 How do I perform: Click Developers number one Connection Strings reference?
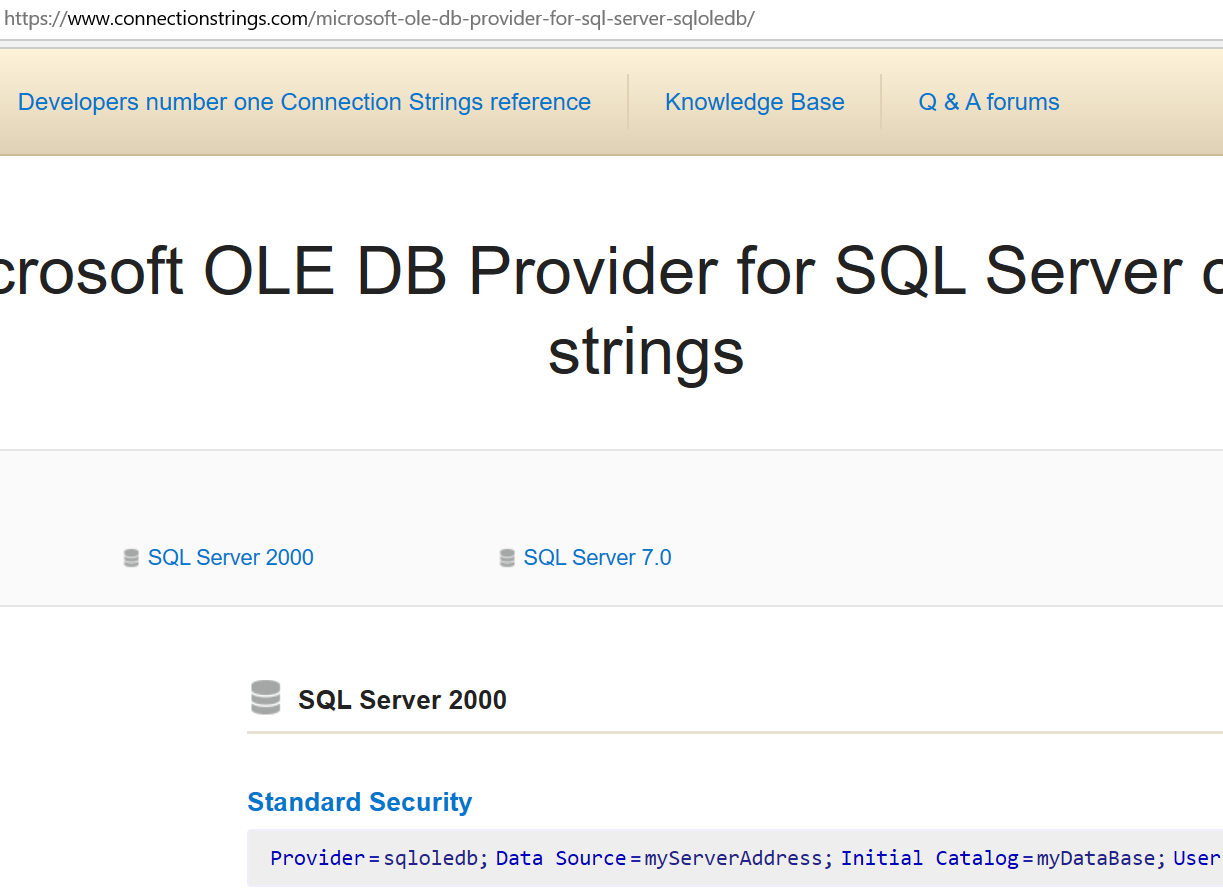(304, 102)
